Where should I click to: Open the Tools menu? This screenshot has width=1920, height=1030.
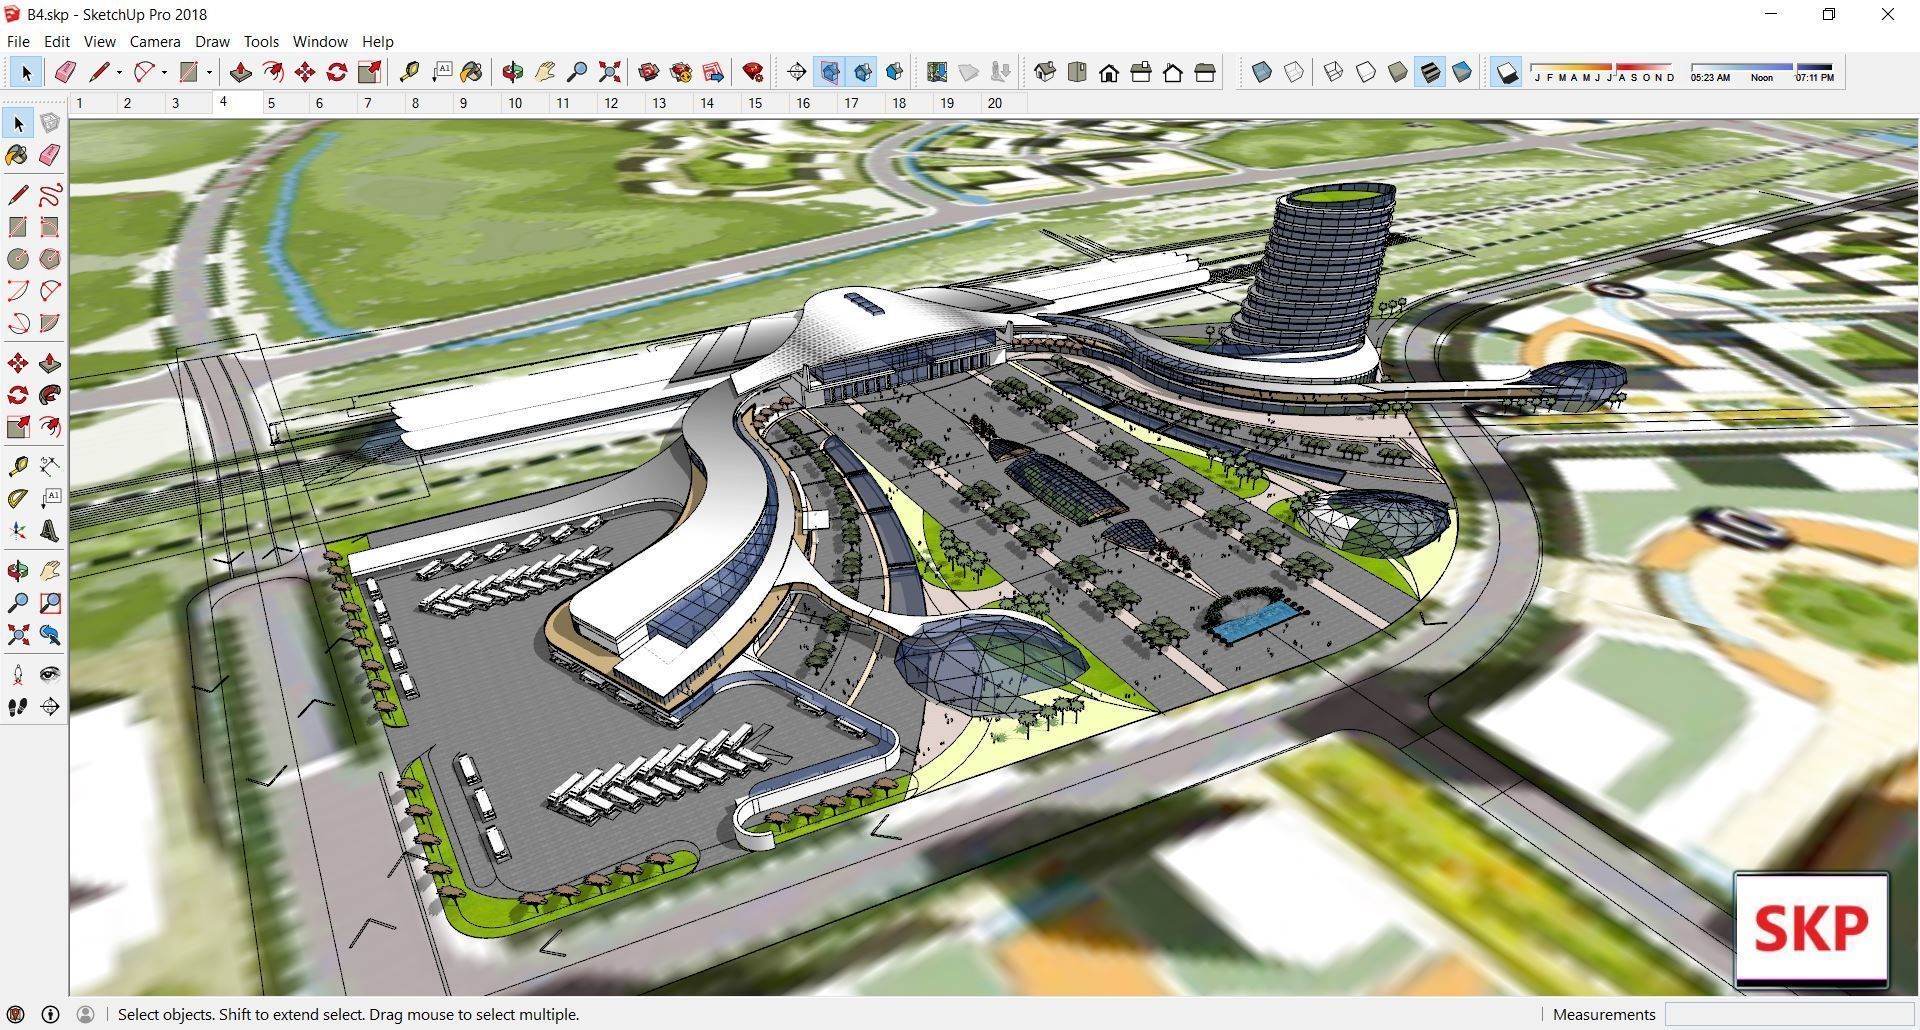(x=261, y=41)
